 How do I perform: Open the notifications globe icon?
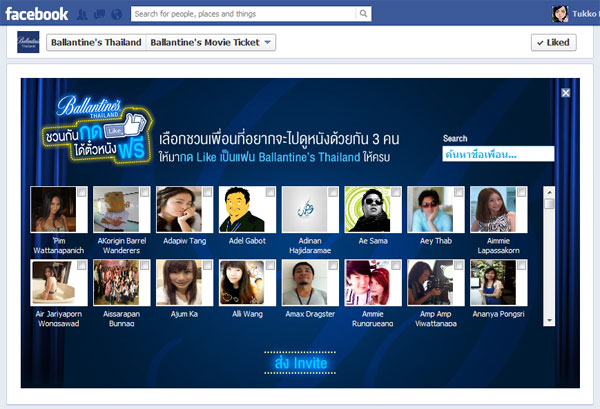(116, 15)
